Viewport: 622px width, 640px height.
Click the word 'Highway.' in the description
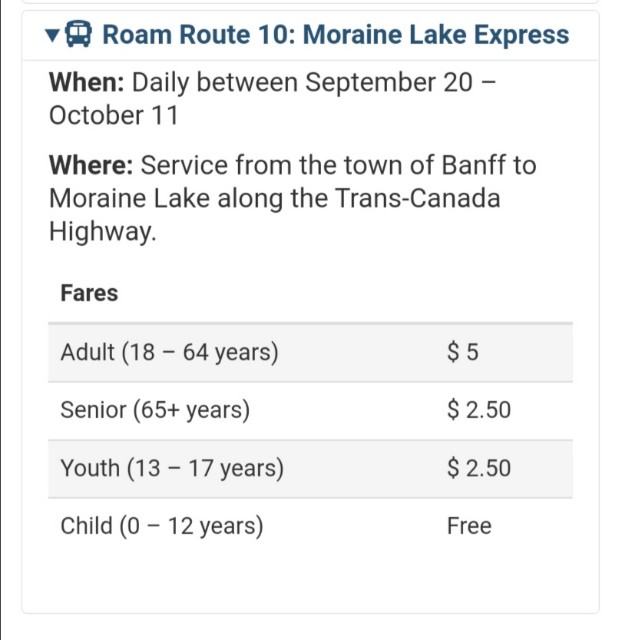pyautogui.click(x=103, y=232)
